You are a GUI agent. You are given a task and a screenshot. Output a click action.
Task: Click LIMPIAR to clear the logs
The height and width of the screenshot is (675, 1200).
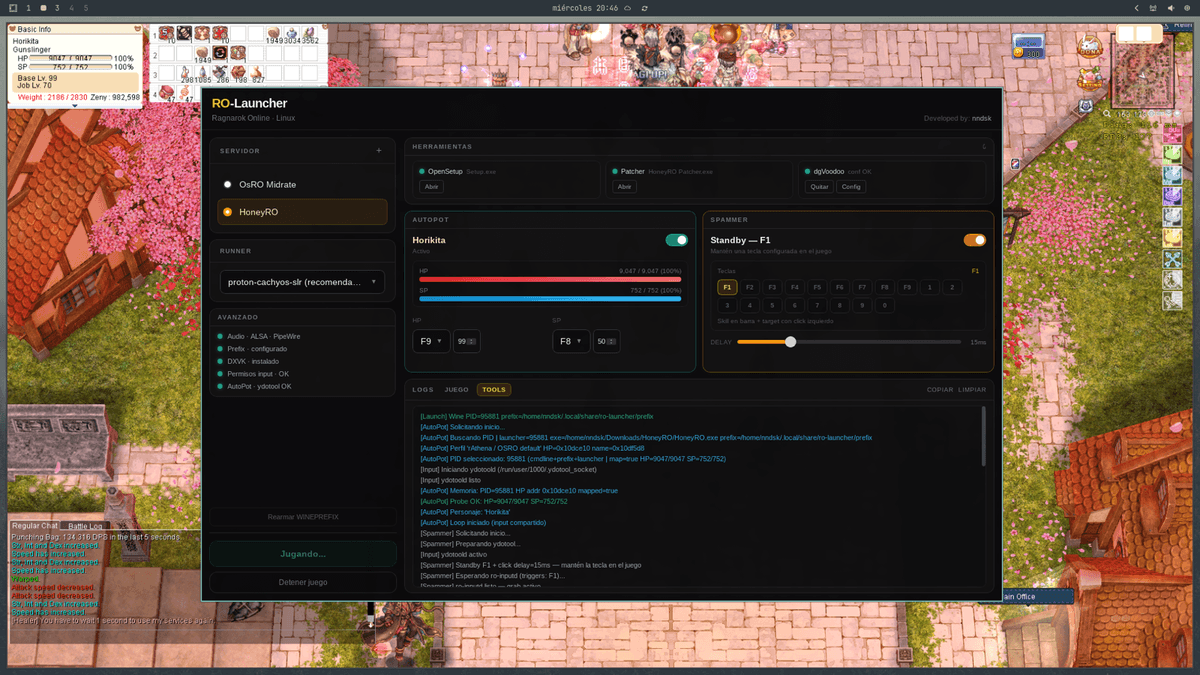pos(972,389)
